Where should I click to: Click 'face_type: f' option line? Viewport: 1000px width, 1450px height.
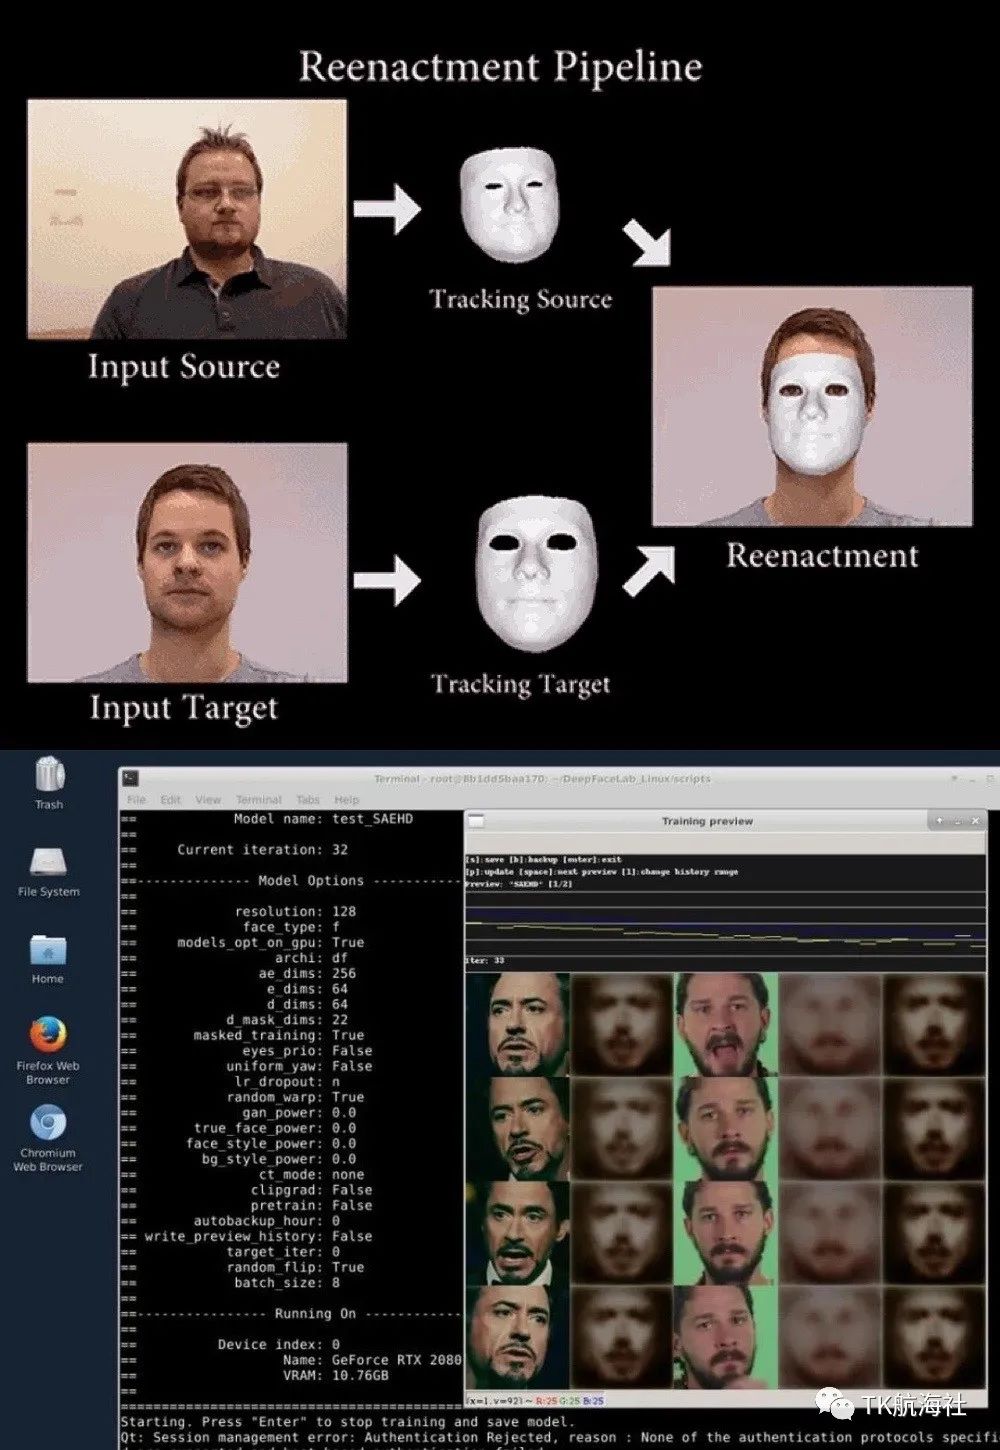(291, 927)
